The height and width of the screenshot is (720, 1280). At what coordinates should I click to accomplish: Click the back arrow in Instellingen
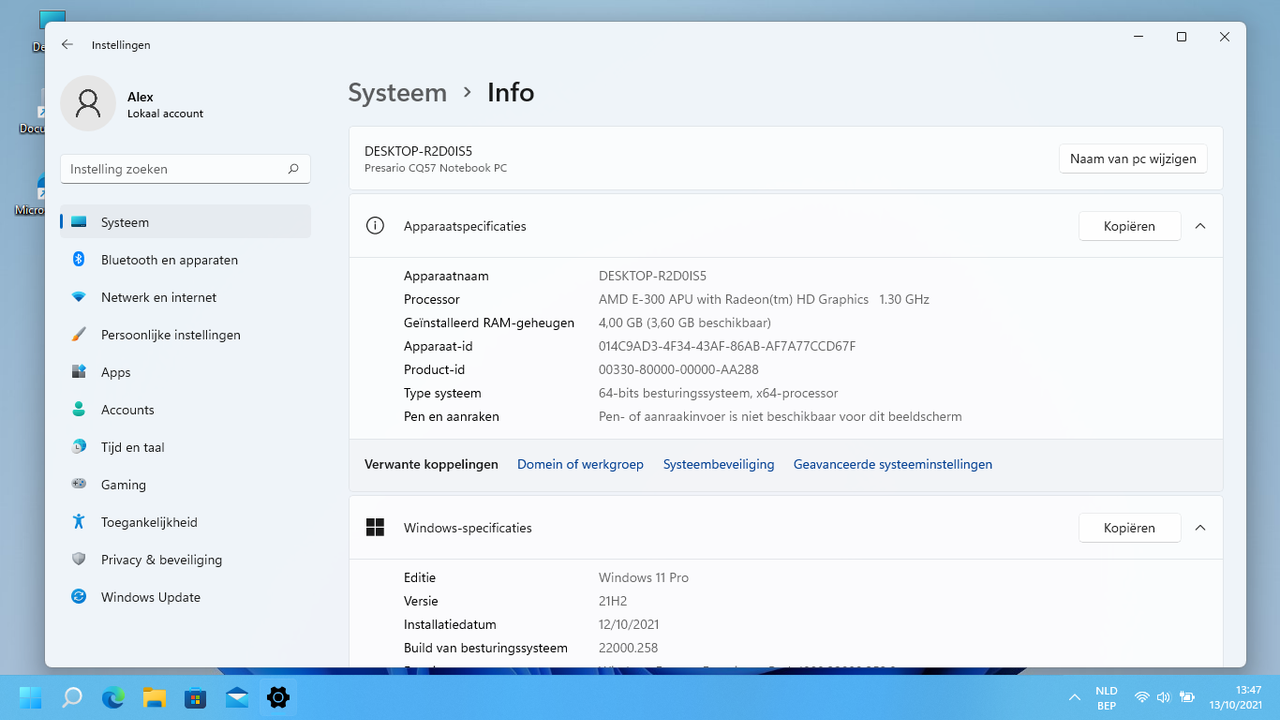pyautogui.click(x=67, y=45)
